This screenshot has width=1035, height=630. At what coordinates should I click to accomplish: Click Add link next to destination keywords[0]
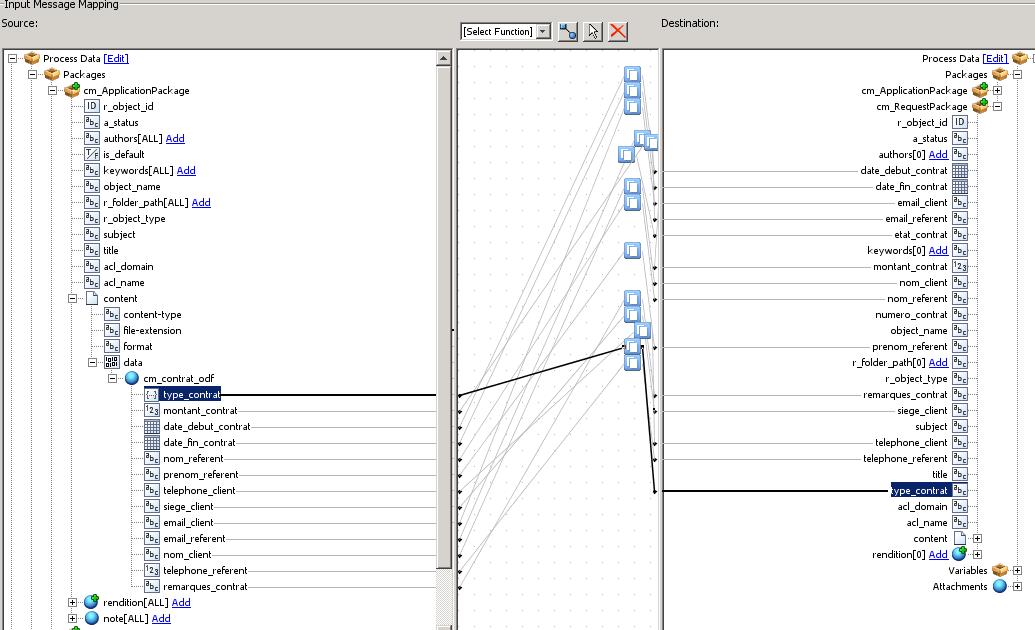click(x=938, y=250)
